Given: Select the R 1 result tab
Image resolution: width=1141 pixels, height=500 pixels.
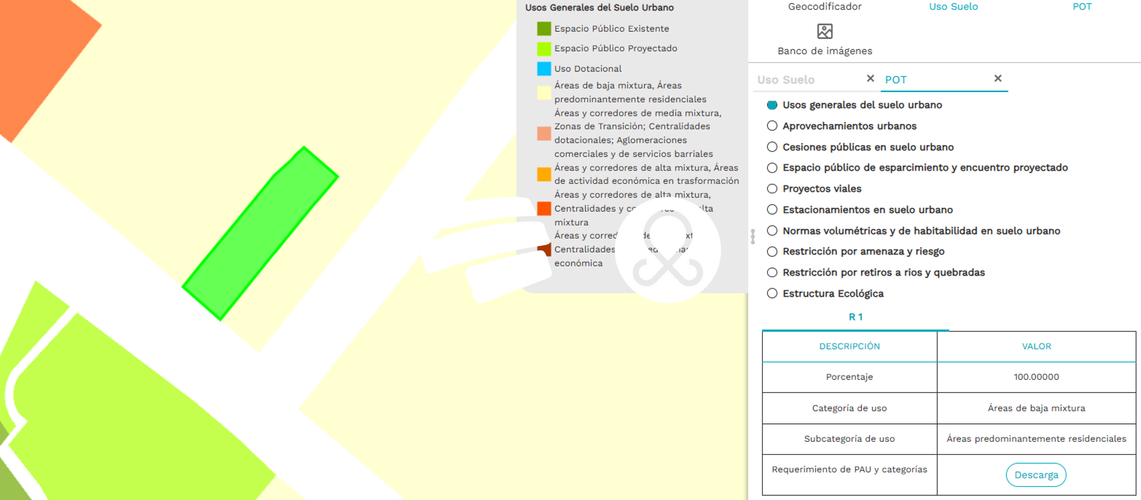Looking at the screenshot, I should (855, 317).
